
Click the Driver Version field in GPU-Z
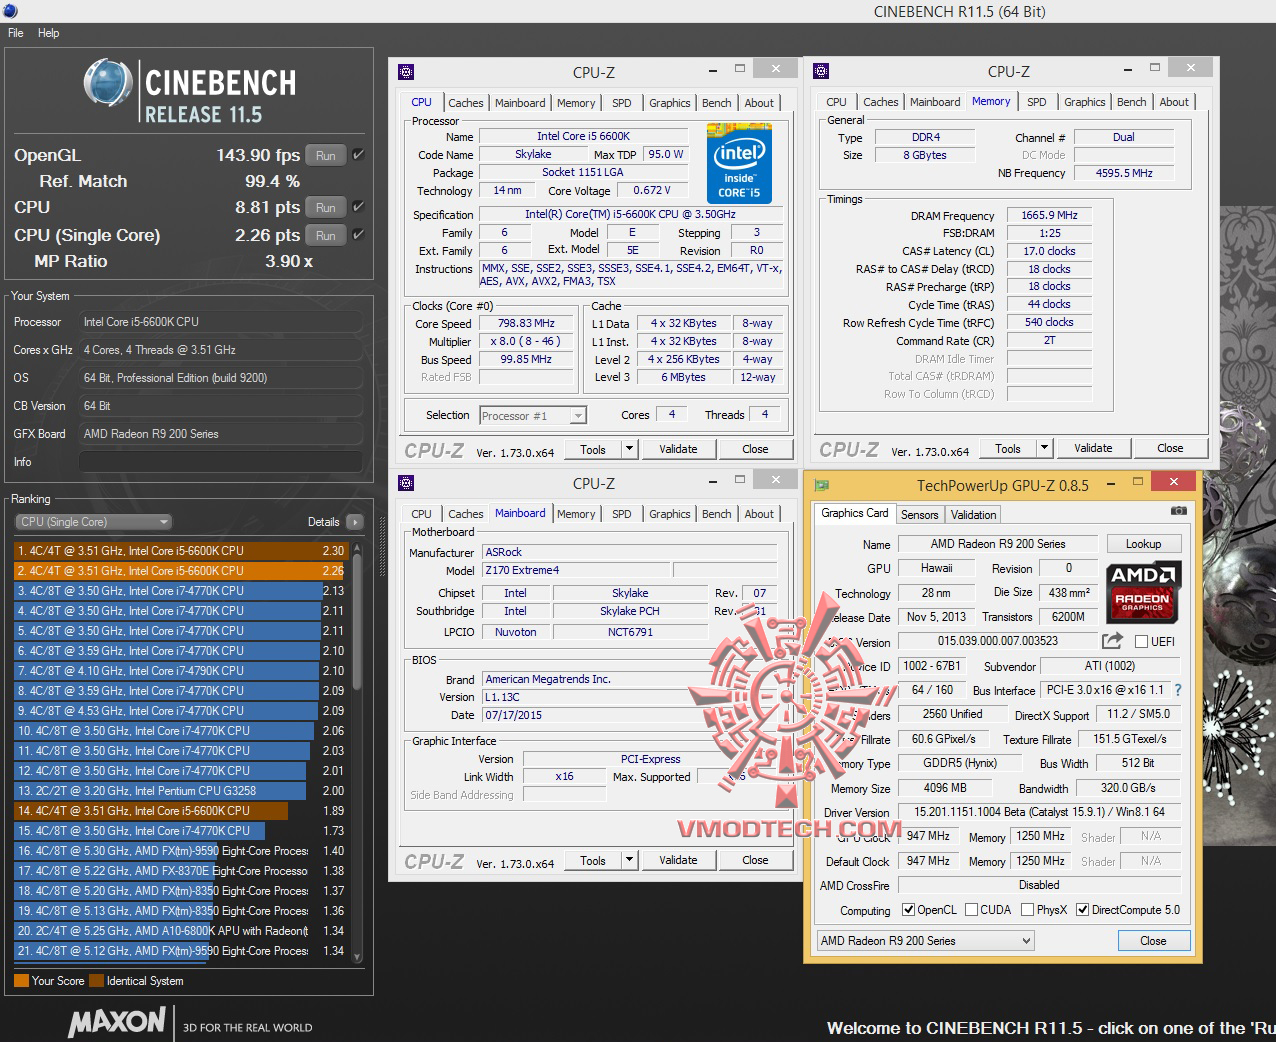1039,812
